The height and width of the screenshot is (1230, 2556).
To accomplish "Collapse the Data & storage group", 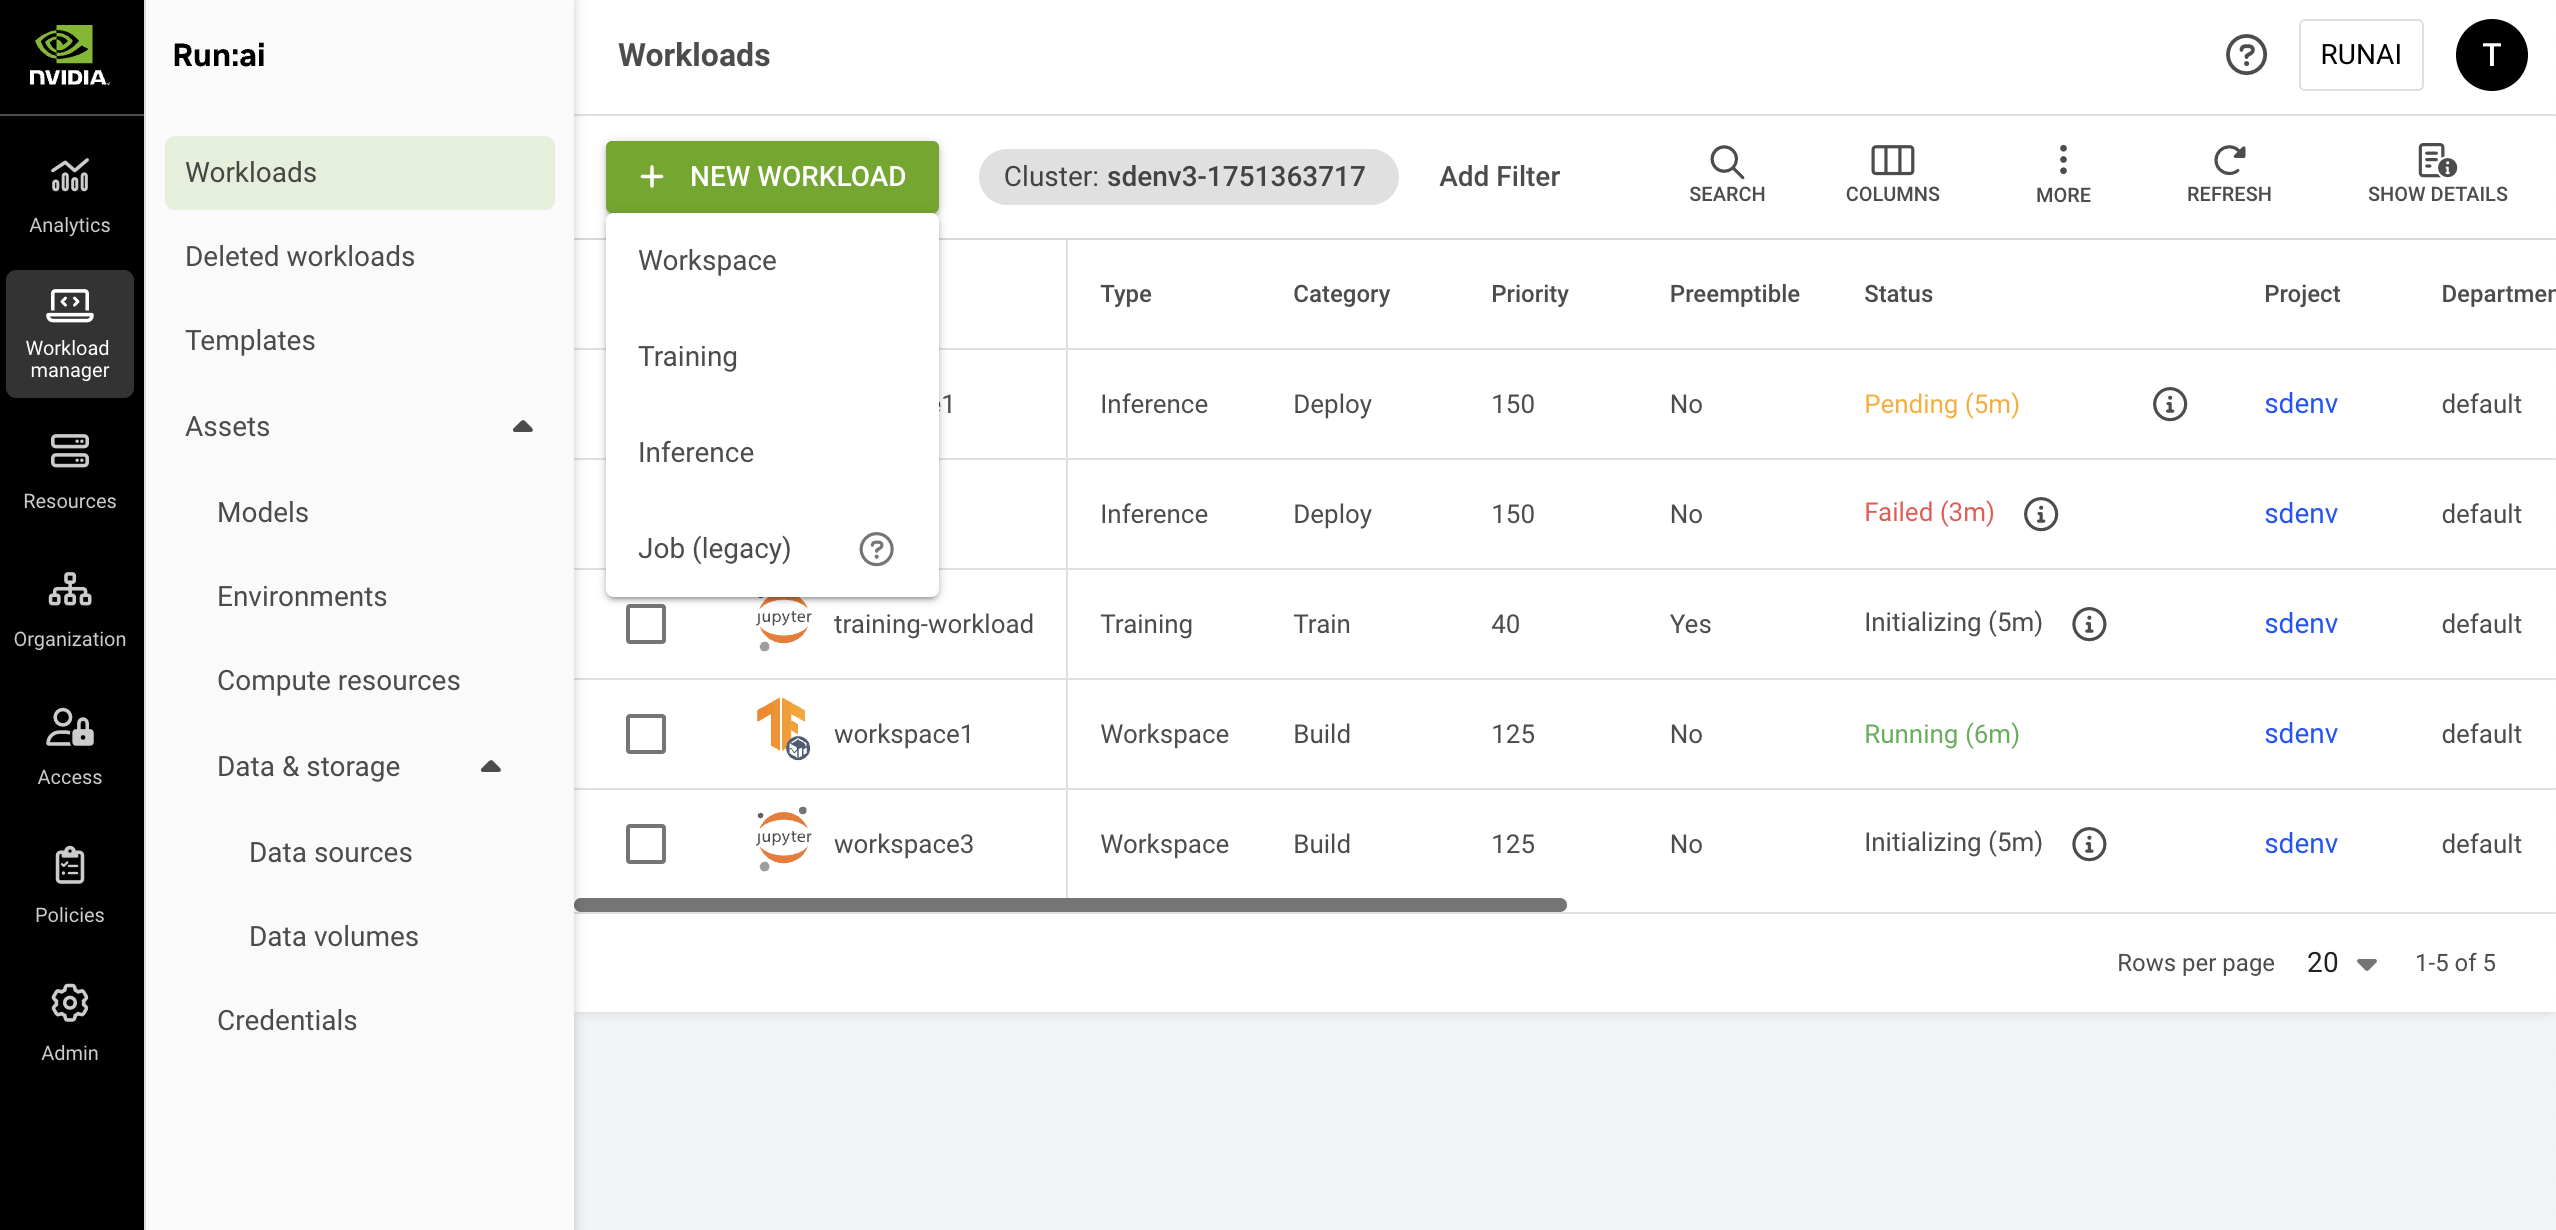I will coord(490,767).
